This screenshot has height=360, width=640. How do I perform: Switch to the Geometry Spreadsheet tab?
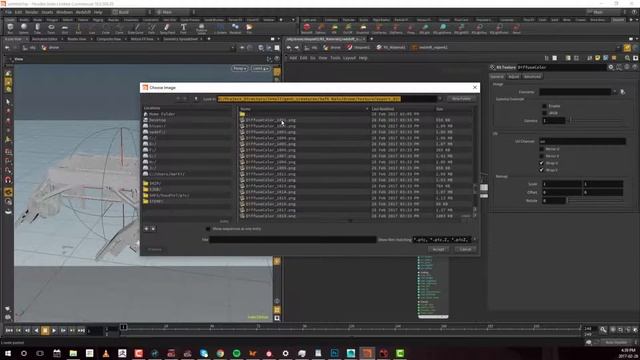[x=181, y=39]
